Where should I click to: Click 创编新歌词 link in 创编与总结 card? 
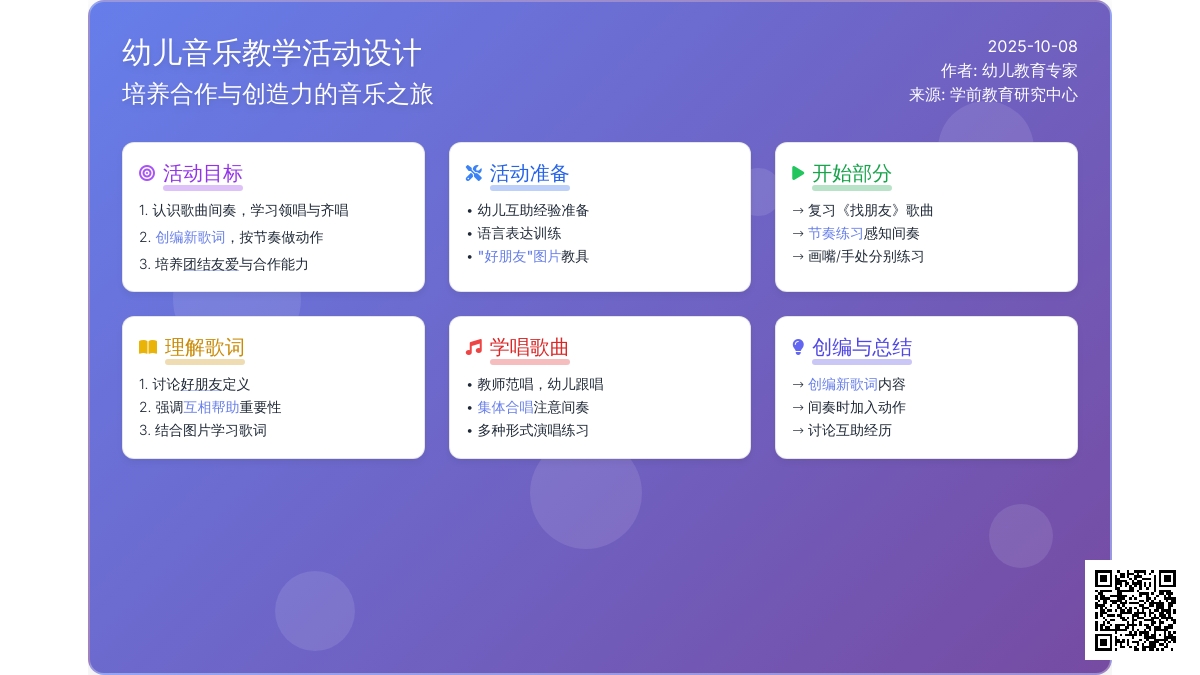pyautogui.click(x=842, y=384)
